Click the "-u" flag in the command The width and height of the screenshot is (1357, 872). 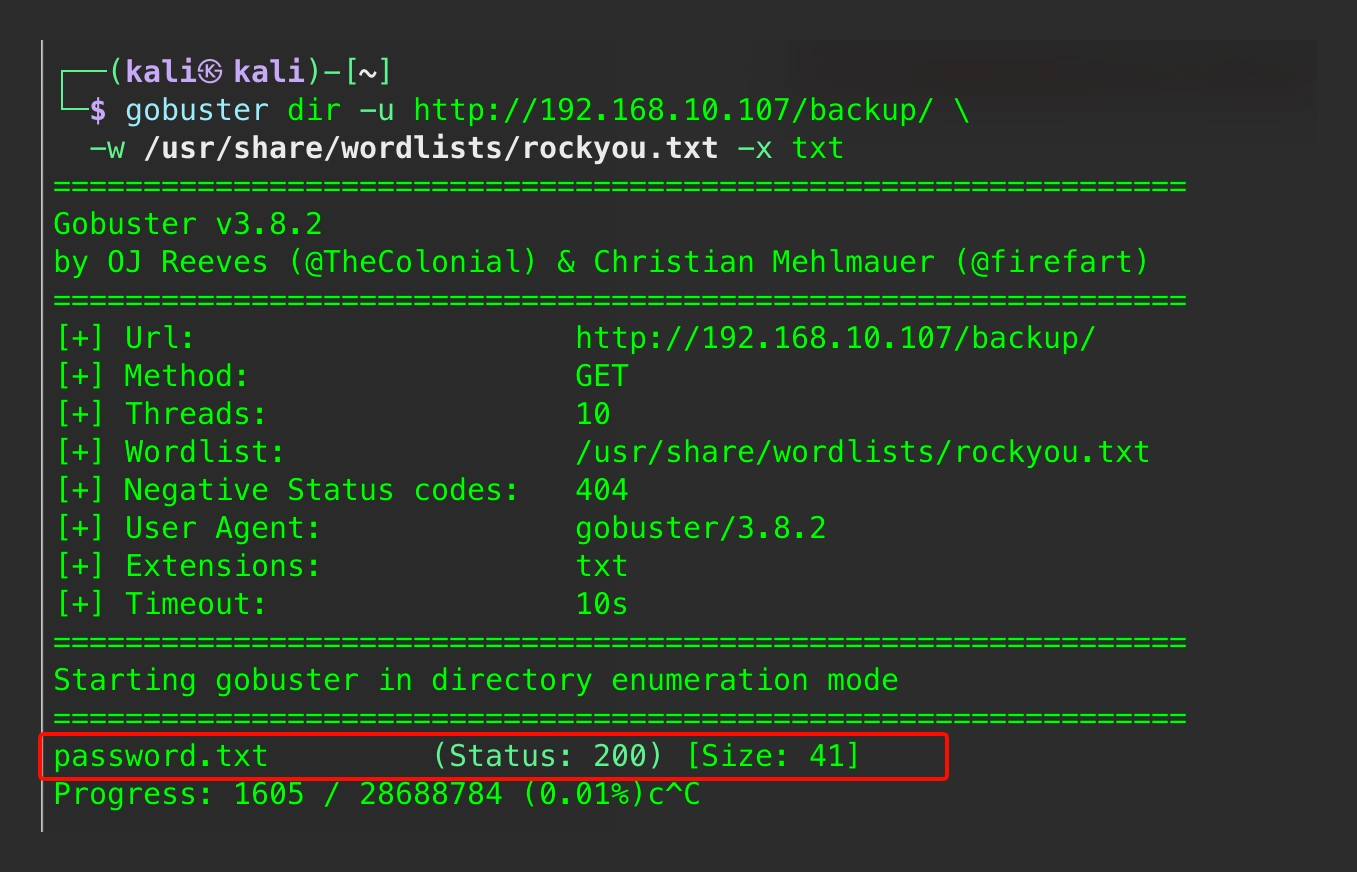point(376,110)
